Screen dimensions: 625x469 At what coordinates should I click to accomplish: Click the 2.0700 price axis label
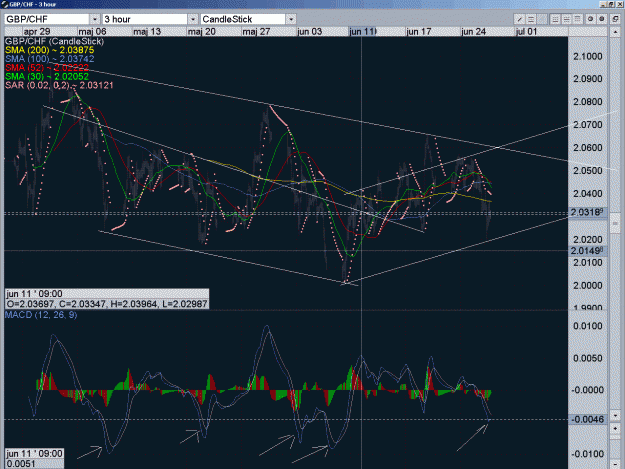pos(588,125)
